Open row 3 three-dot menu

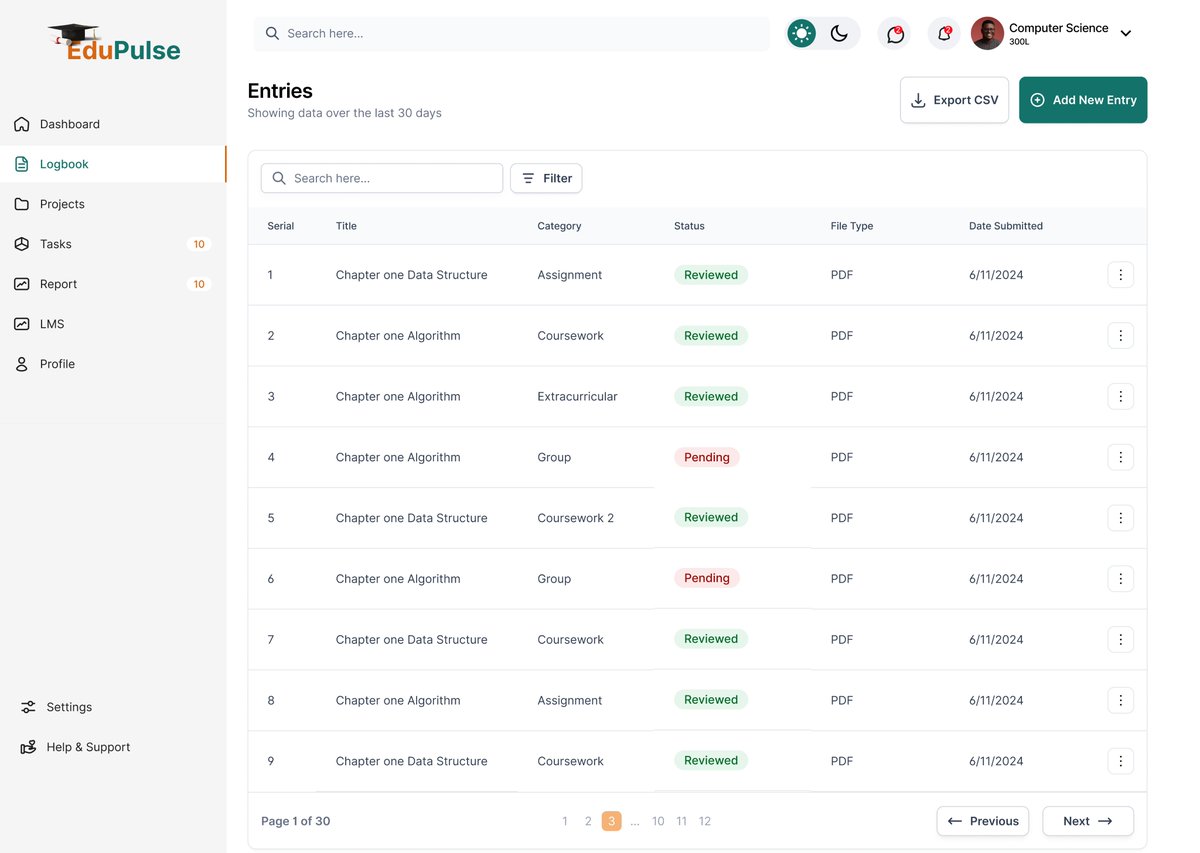(x=1120, y=397)
